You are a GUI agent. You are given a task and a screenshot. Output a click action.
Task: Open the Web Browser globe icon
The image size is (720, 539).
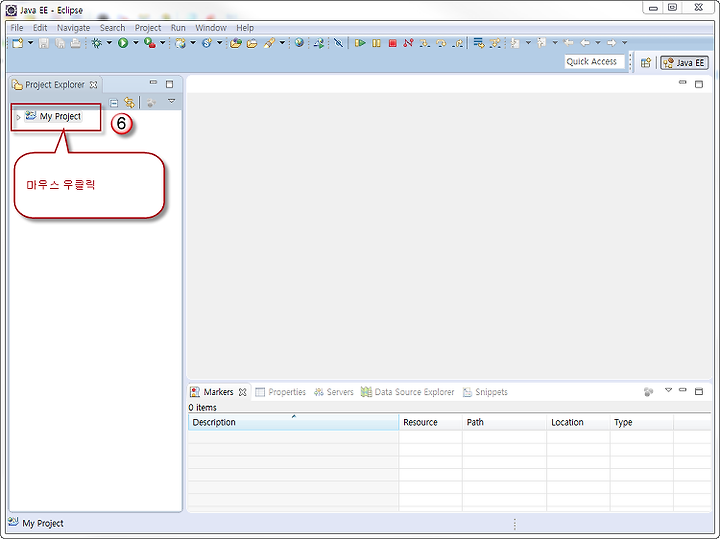point(299,43)
